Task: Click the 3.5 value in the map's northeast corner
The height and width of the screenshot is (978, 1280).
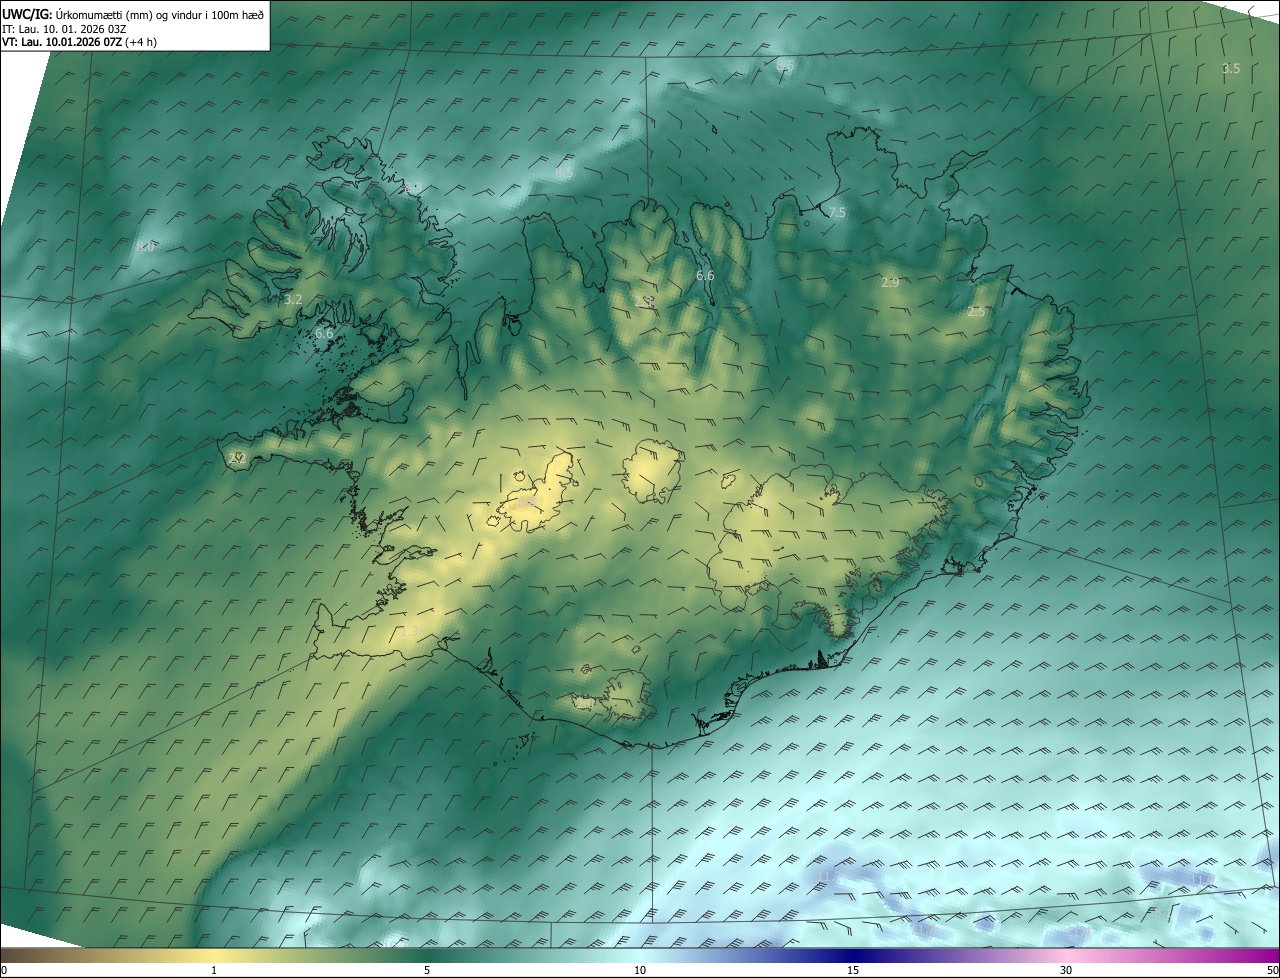Action: [x=1231, y=68]
